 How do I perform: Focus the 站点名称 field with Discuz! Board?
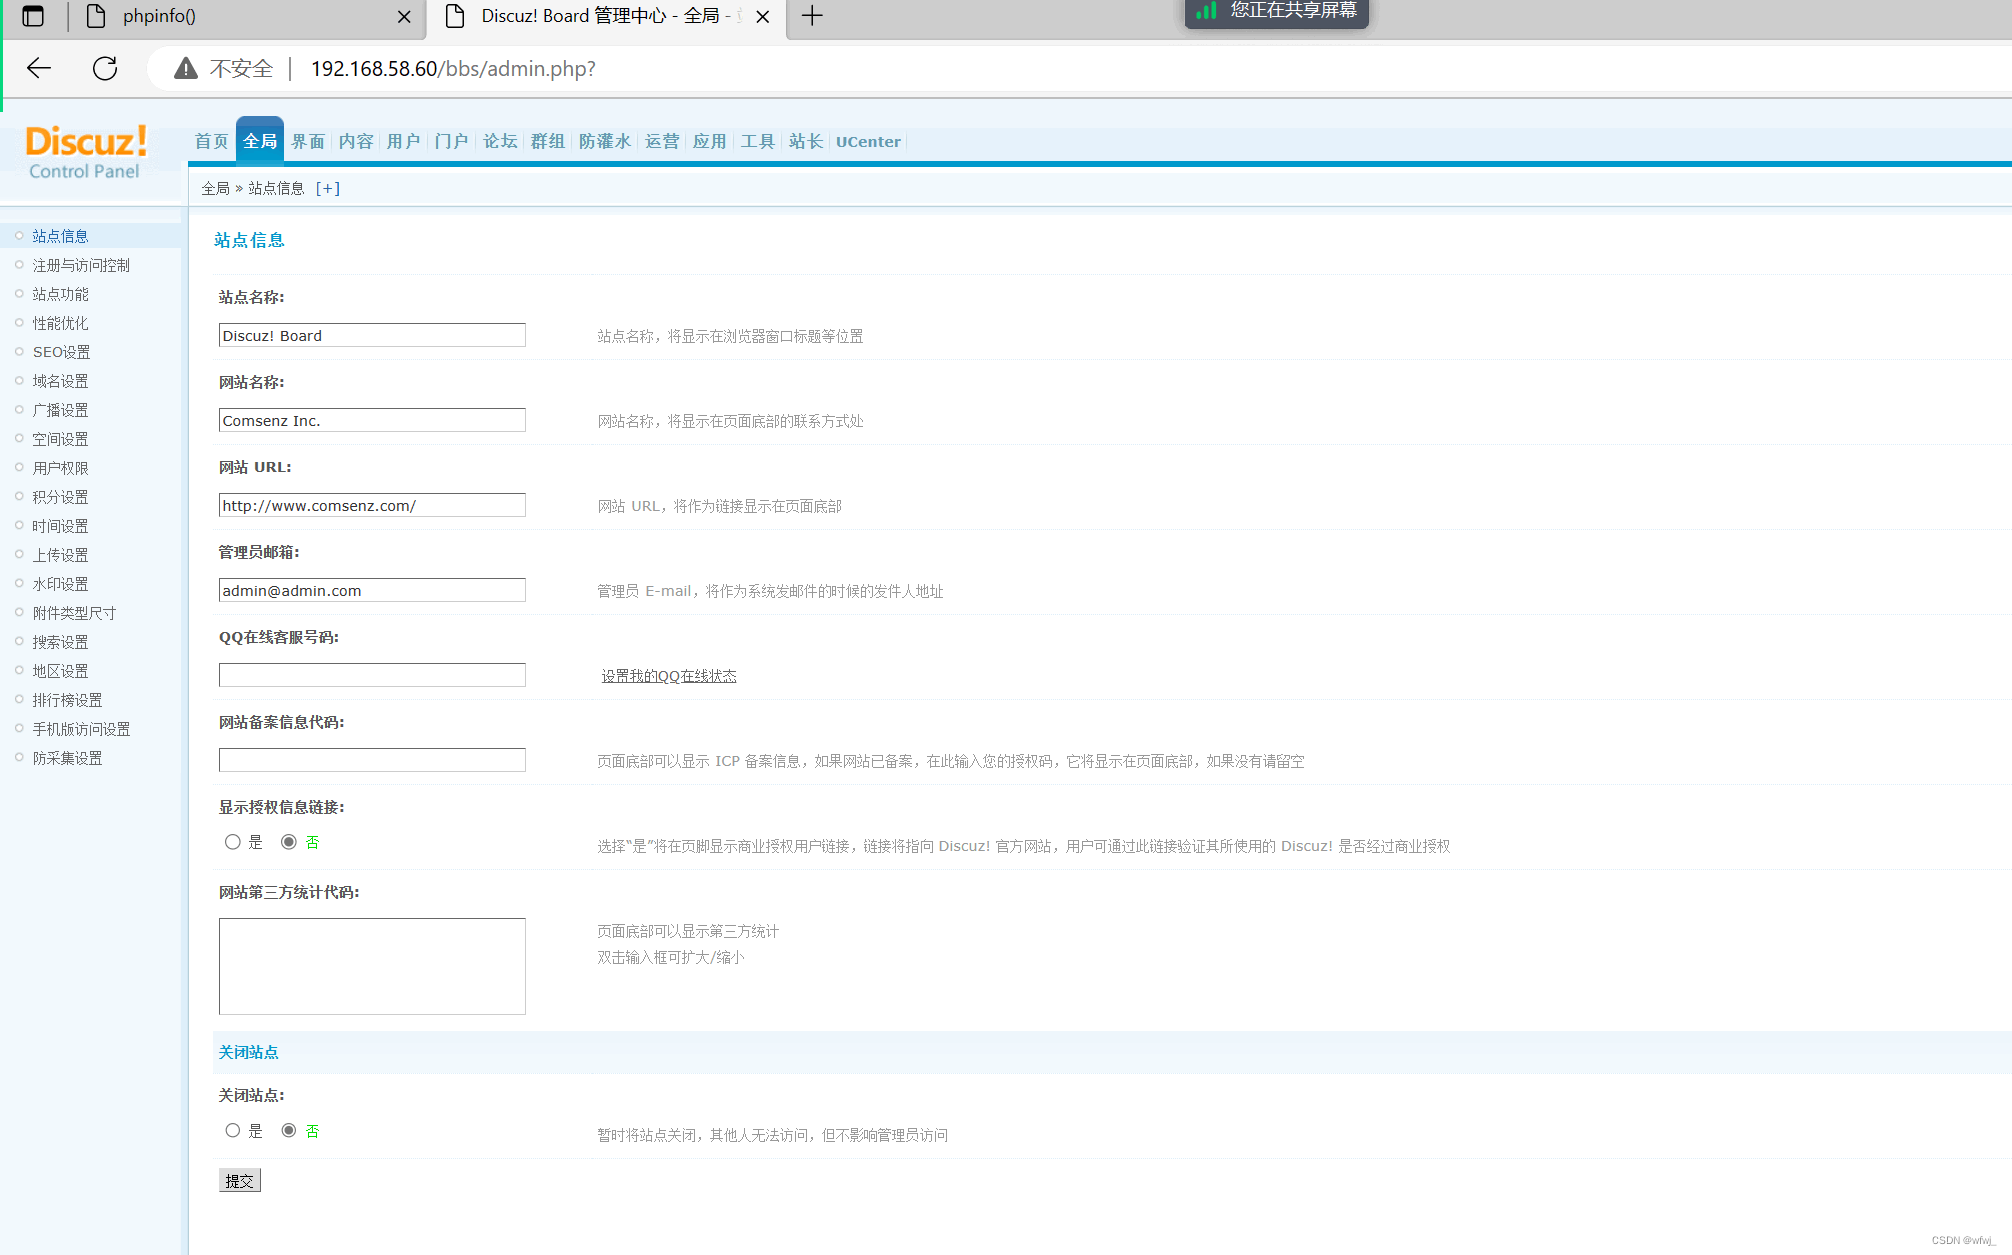click(372, 335)
